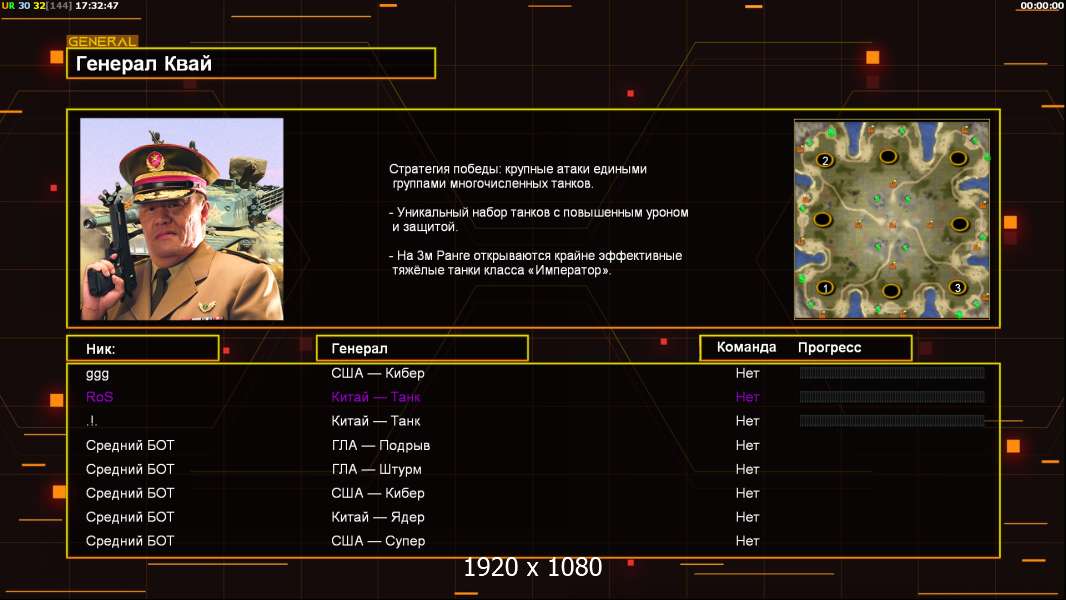Viewport: 1066px width, 600px height.
Task: Click 'ГЛА — Подрыв' general entry
Action: (380, 445)
